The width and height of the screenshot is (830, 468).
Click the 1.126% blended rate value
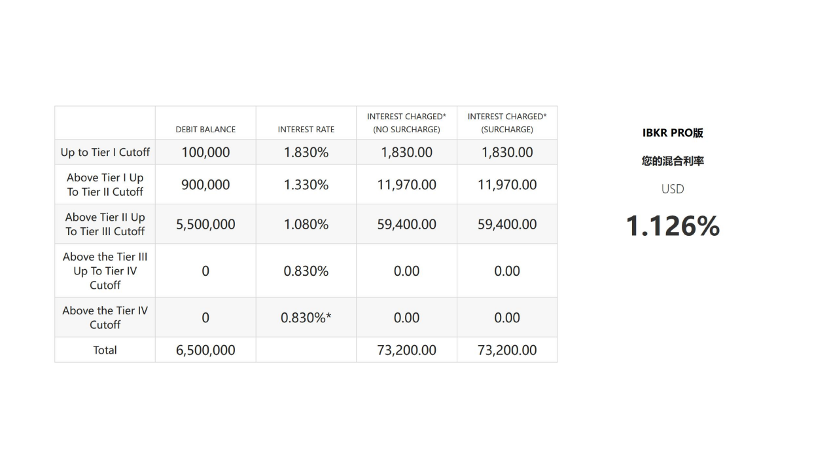(x=672, y=226)
